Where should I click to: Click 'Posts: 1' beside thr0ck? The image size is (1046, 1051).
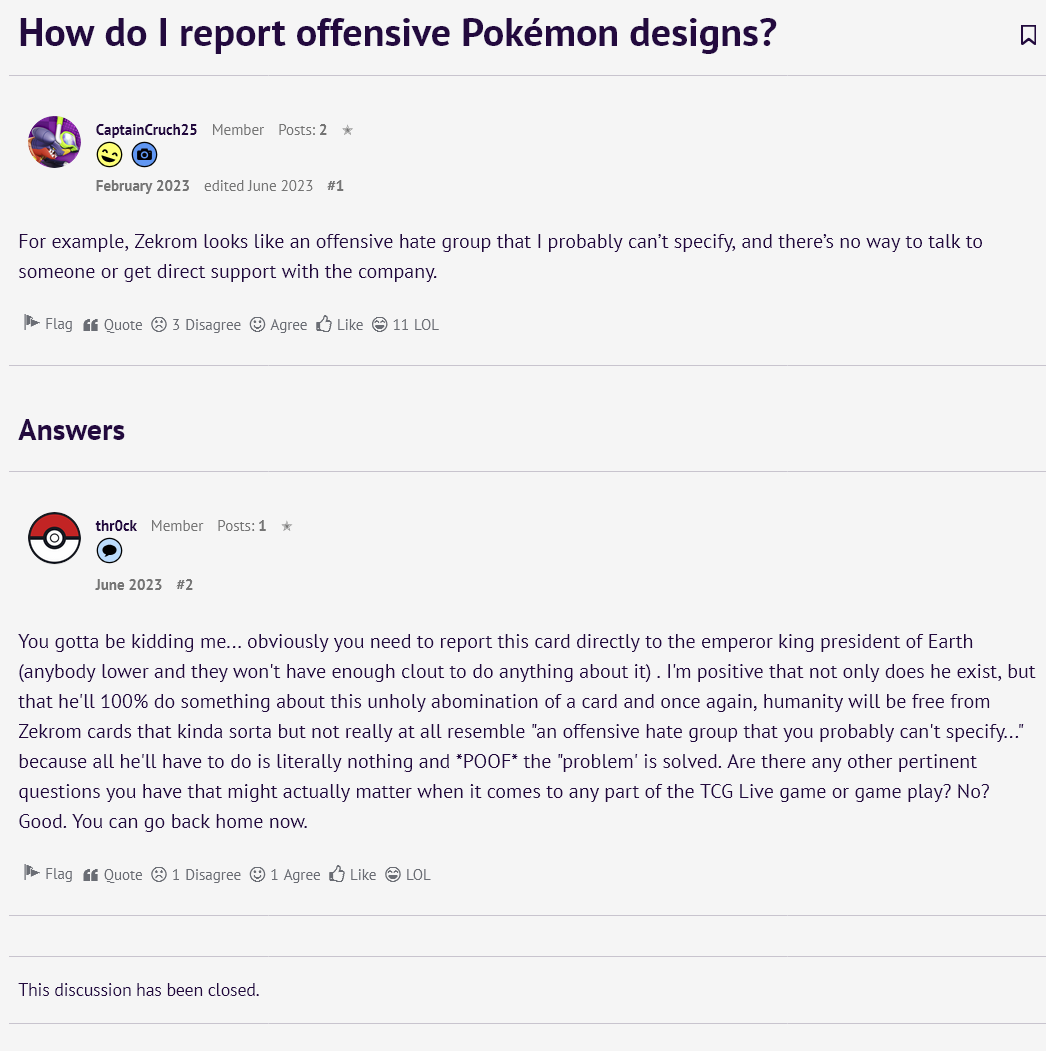coord(241,526)
